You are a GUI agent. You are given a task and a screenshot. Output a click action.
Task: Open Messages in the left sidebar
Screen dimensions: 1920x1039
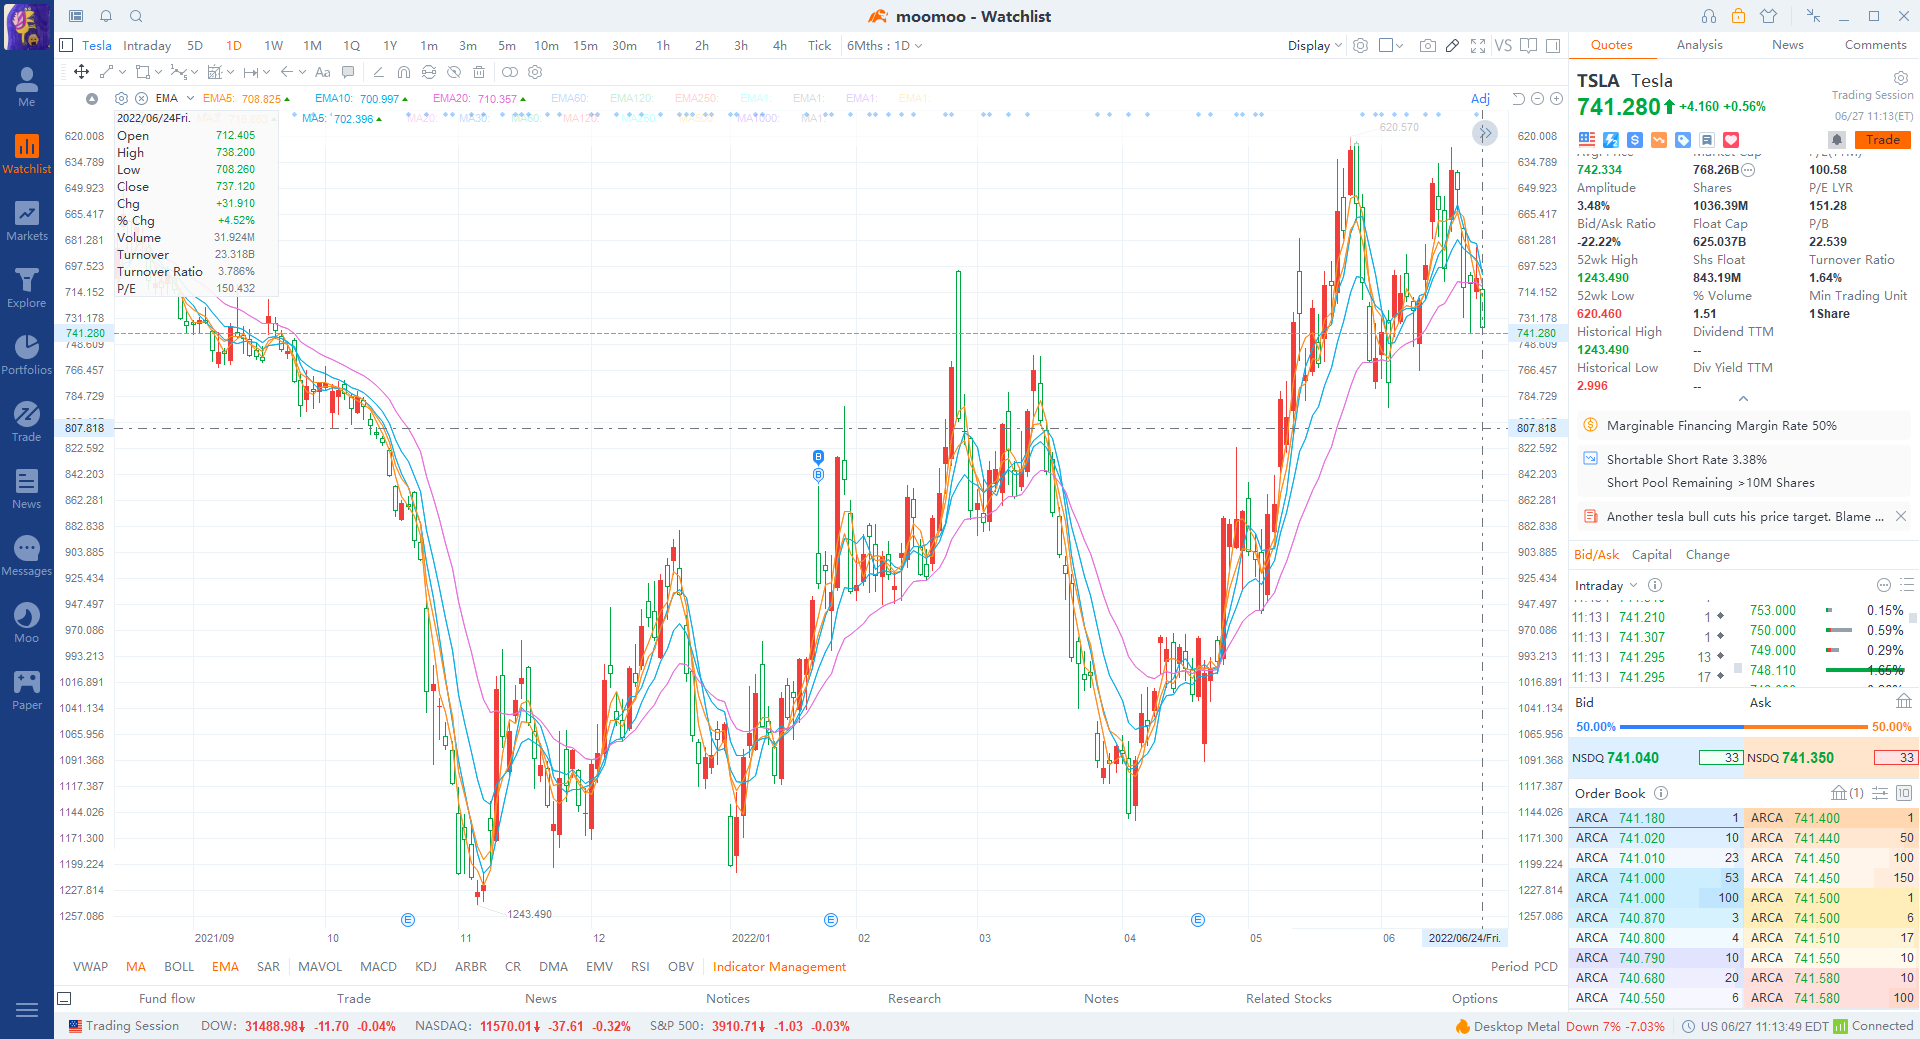pyautogui.click(x=27, y=556)
